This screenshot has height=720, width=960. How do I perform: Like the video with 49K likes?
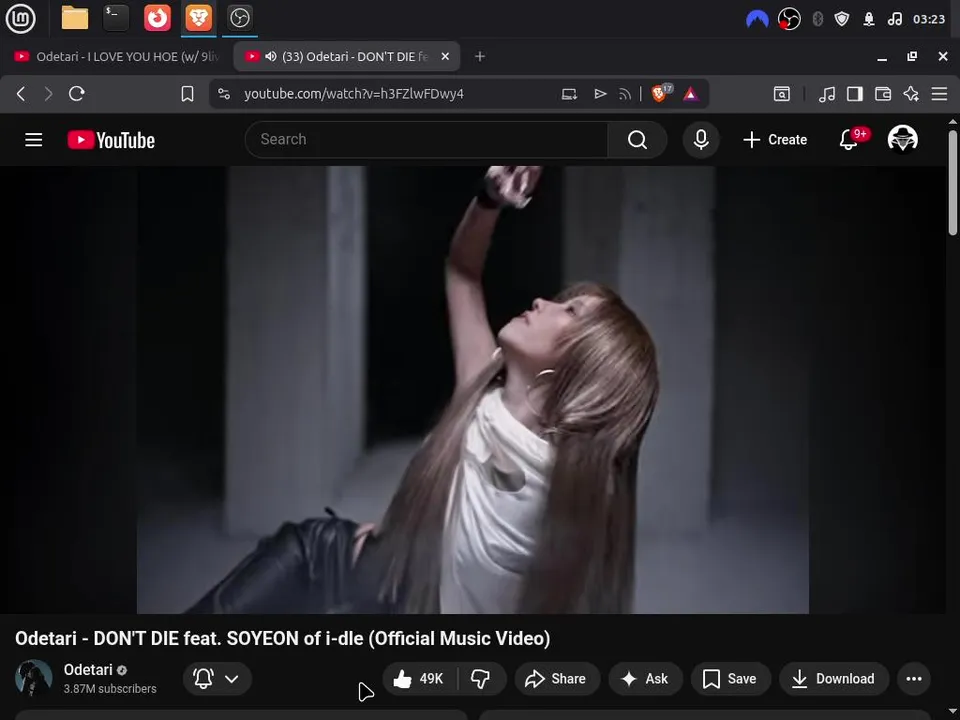click(419, 678)
